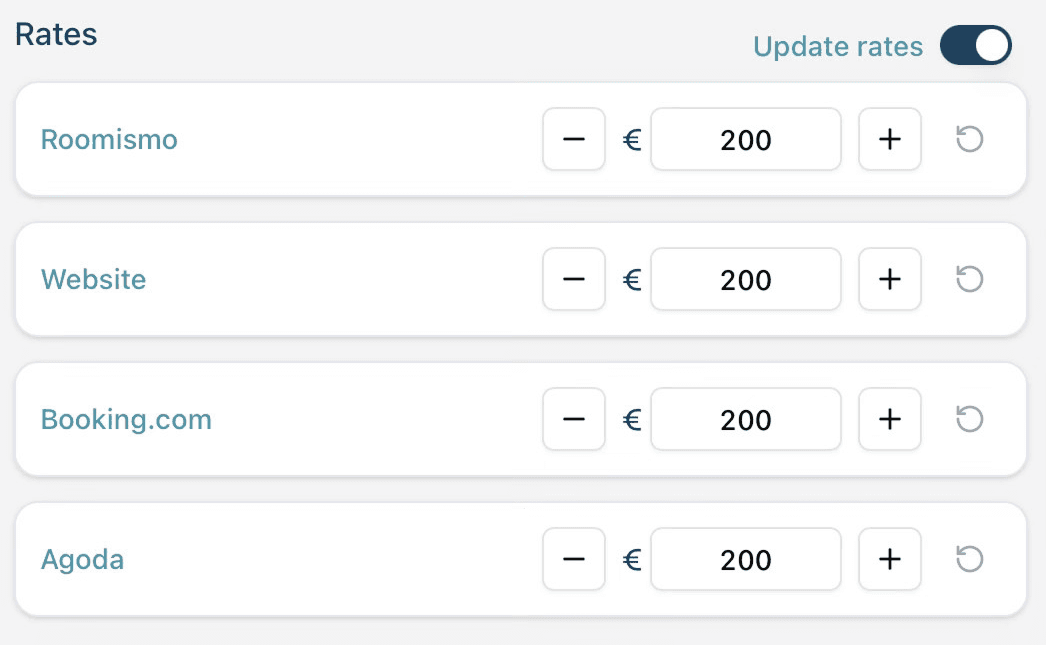Decrease the Agoda rate with minus

[574, 559]
